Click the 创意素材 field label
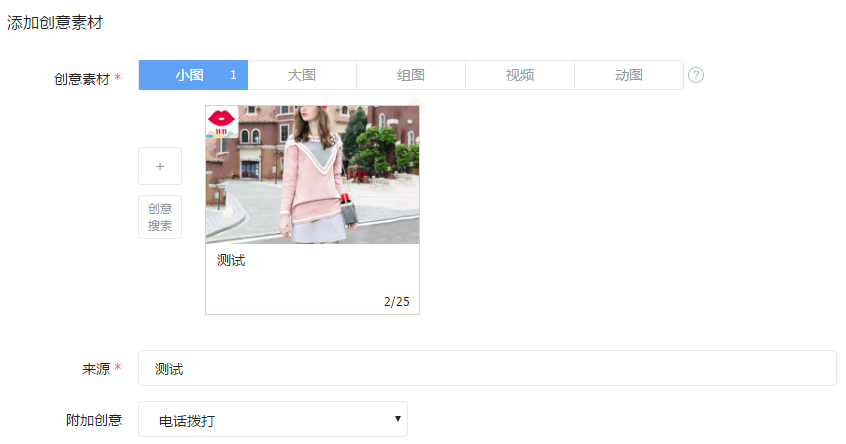 pyautogui.click(x=82, y=78)
